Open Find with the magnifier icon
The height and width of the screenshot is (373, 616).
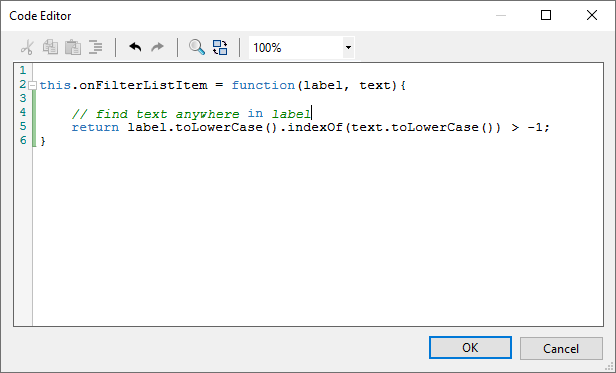[197, 47]
